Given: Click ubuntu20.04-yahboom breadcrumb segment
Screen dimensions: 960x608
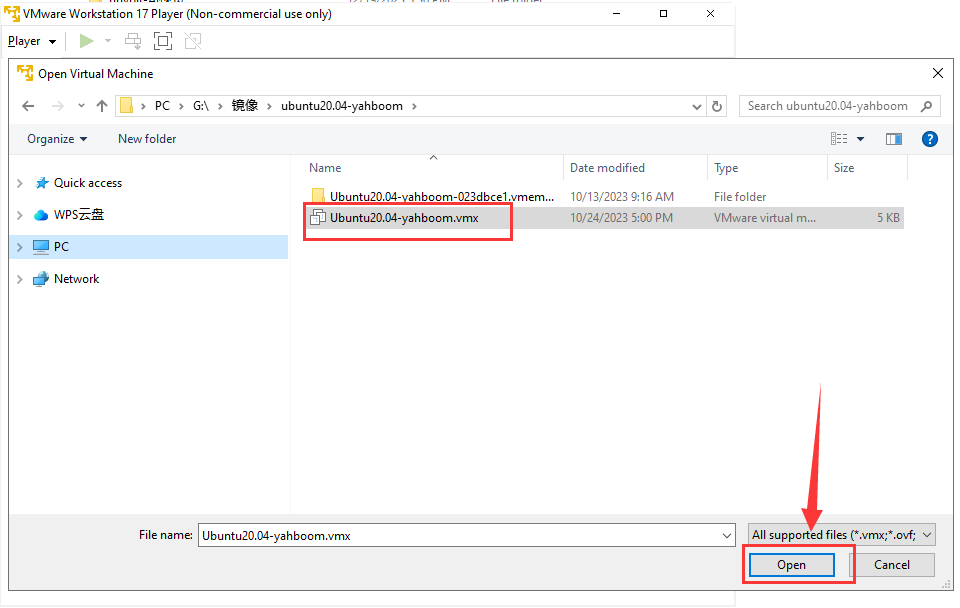Looking at the screenshot, I should (x=342, y=106).
